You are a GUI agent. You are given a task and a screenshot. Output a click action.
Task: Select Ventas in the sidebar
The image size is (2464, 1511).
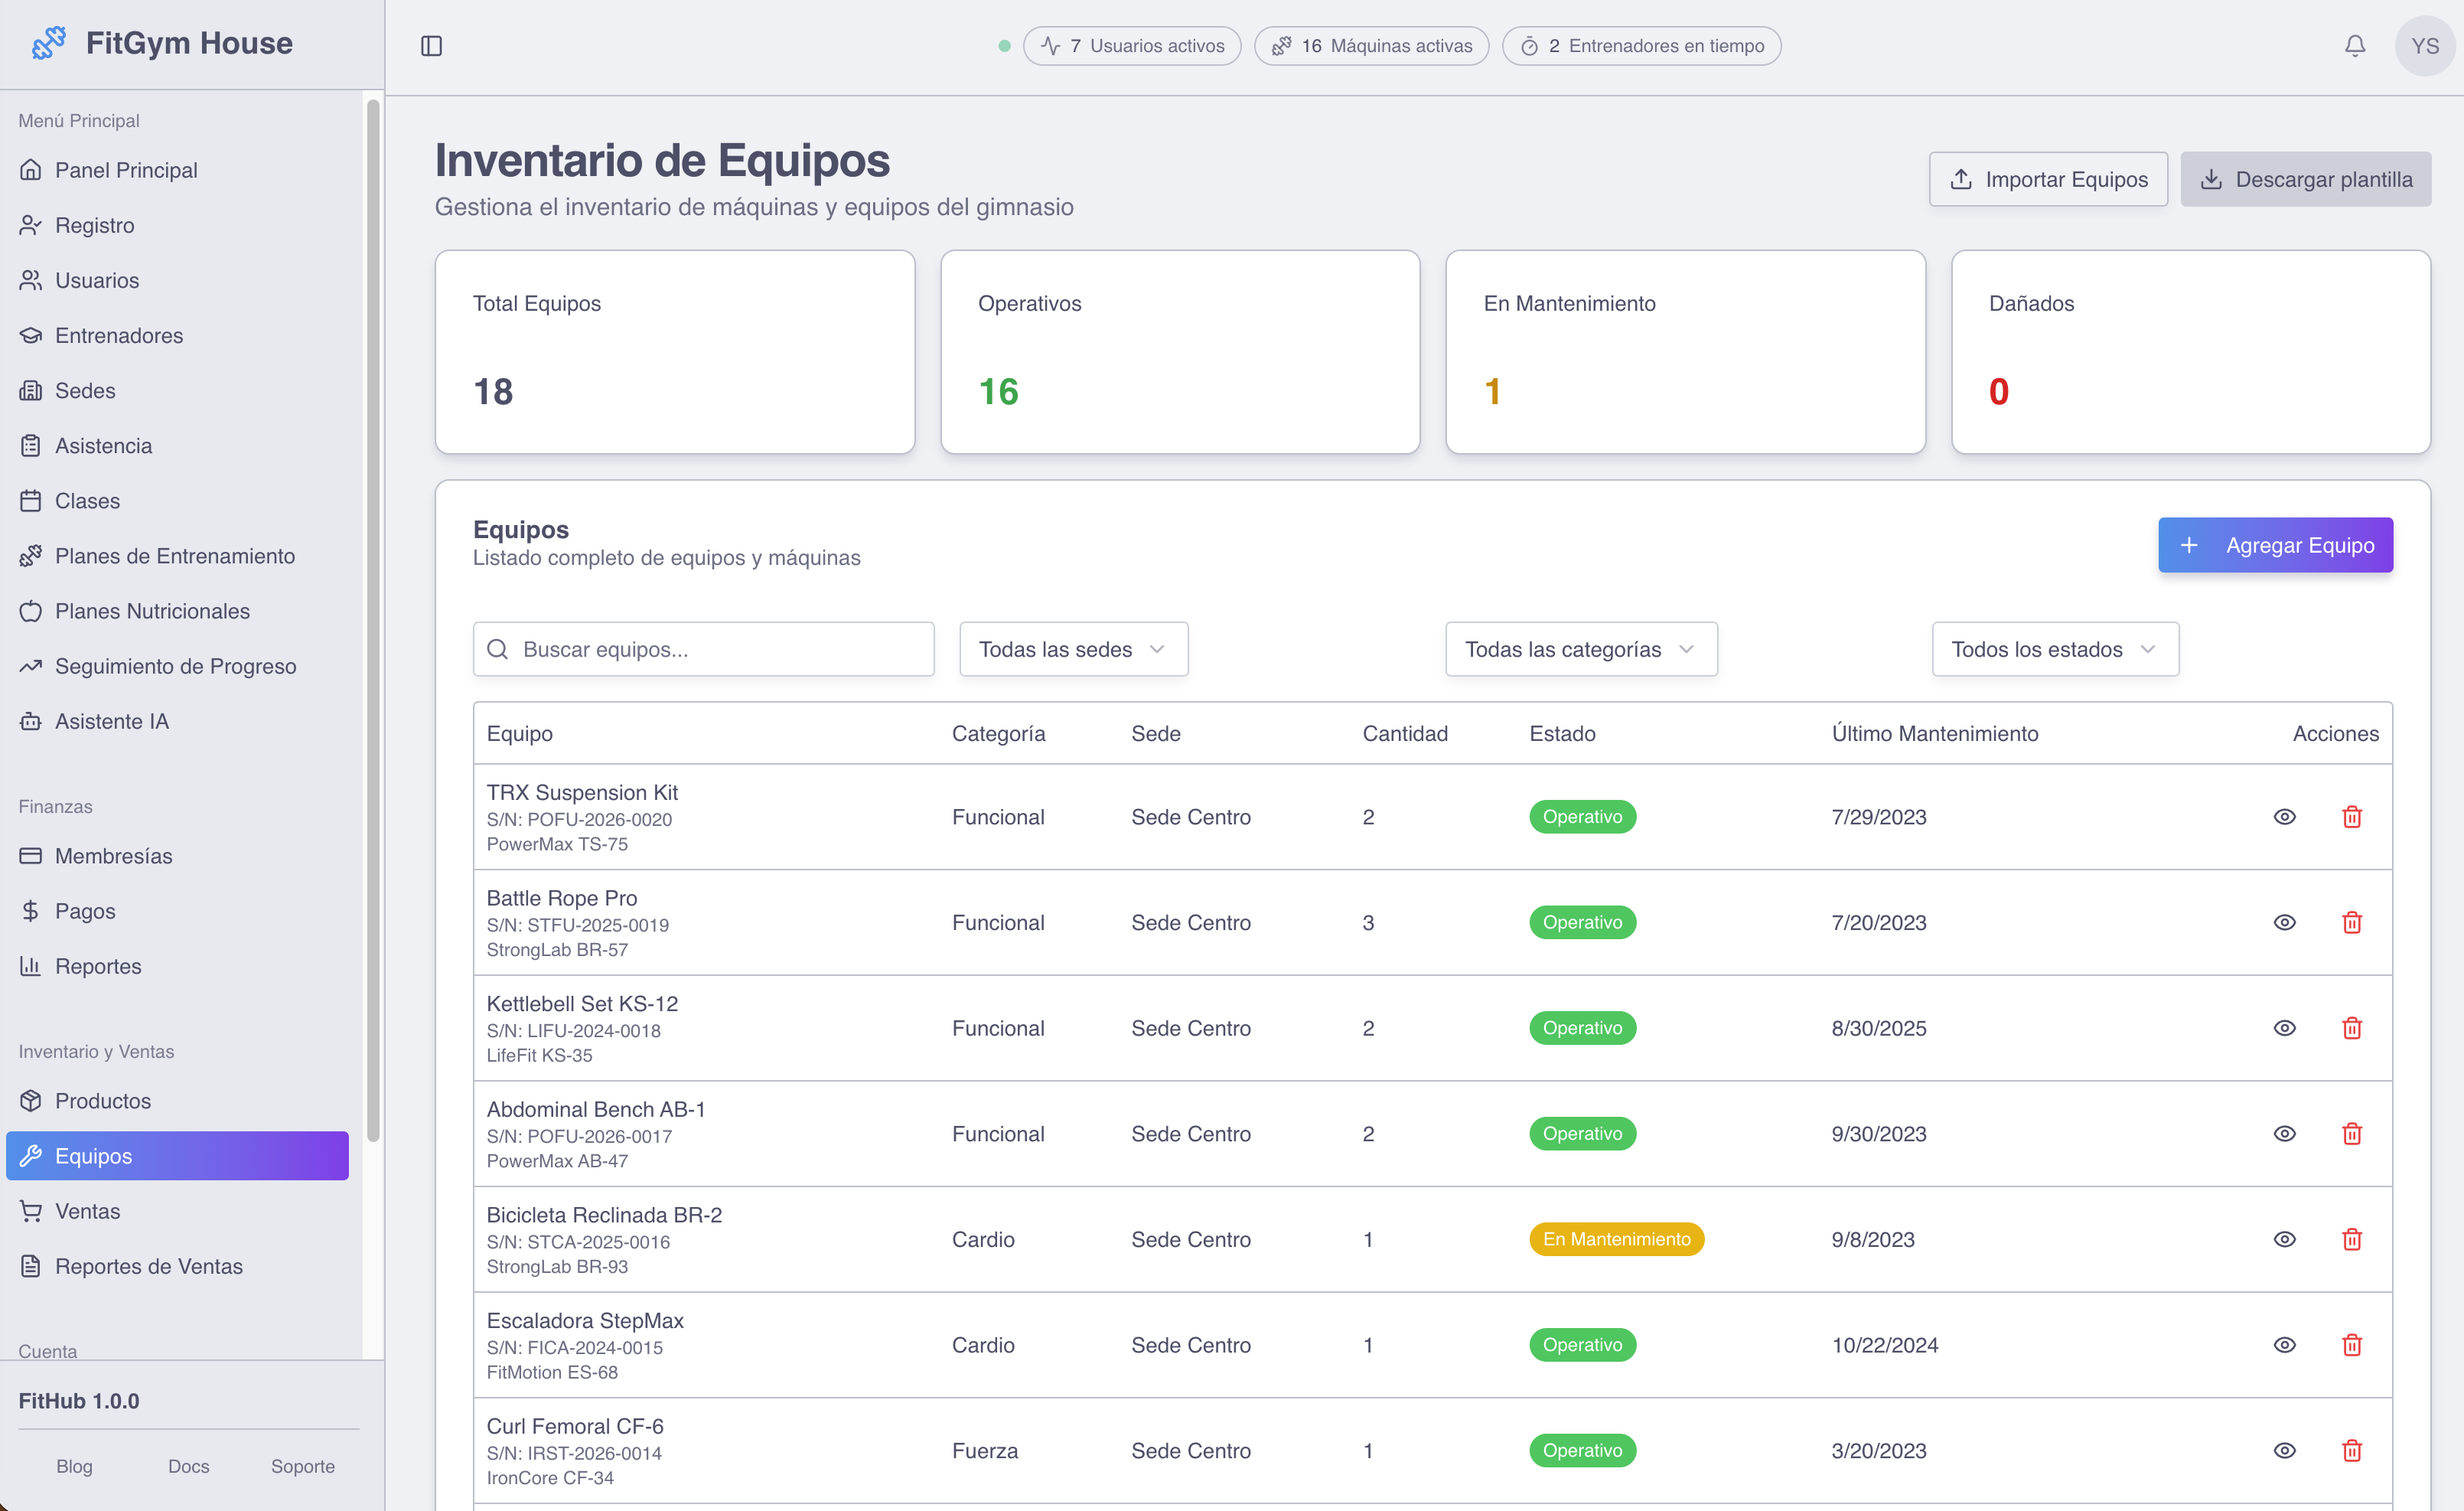88,1211
